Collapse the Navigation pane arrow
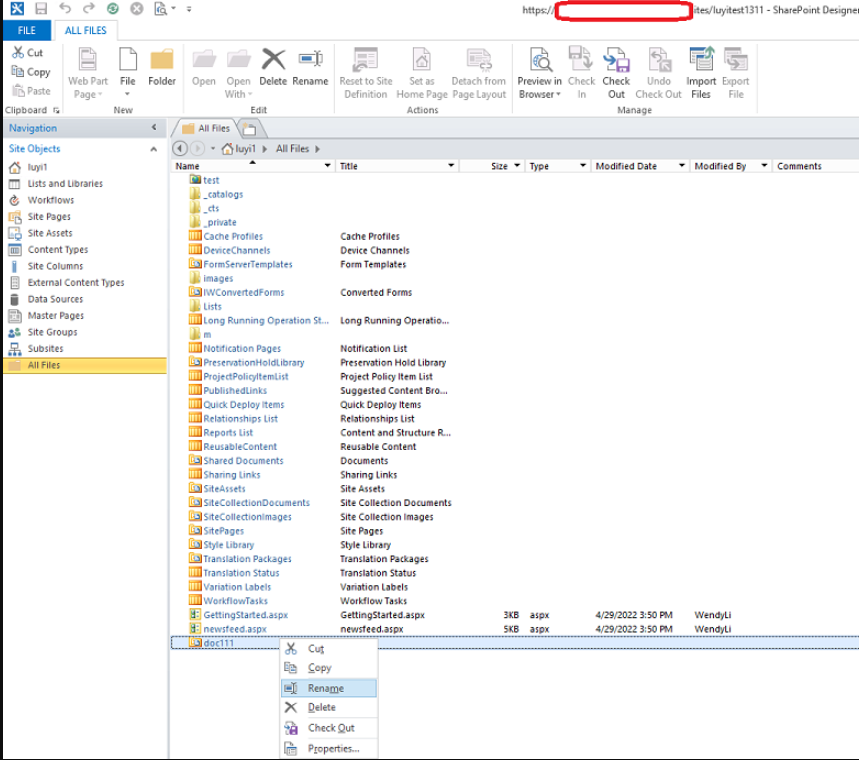This screenshot has height=760, width=859. (x=154, y=128)
